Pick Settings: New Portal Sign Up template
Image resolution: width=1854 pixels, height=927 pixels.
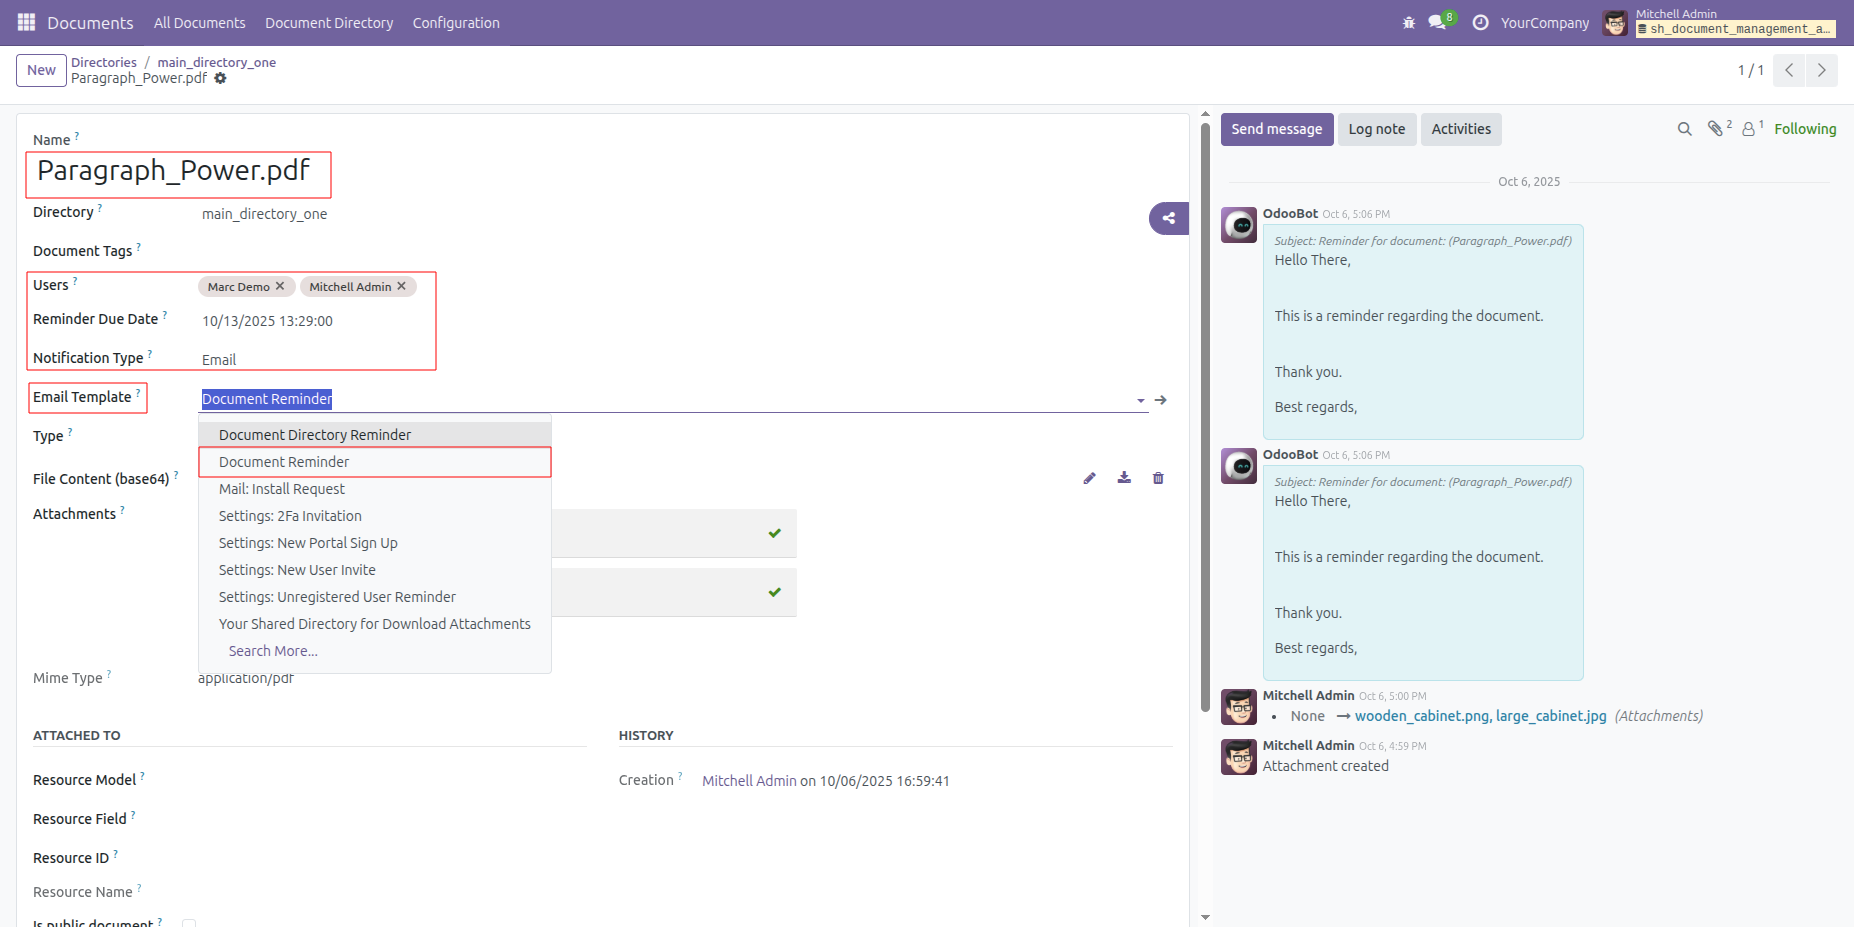pos(375,543)
